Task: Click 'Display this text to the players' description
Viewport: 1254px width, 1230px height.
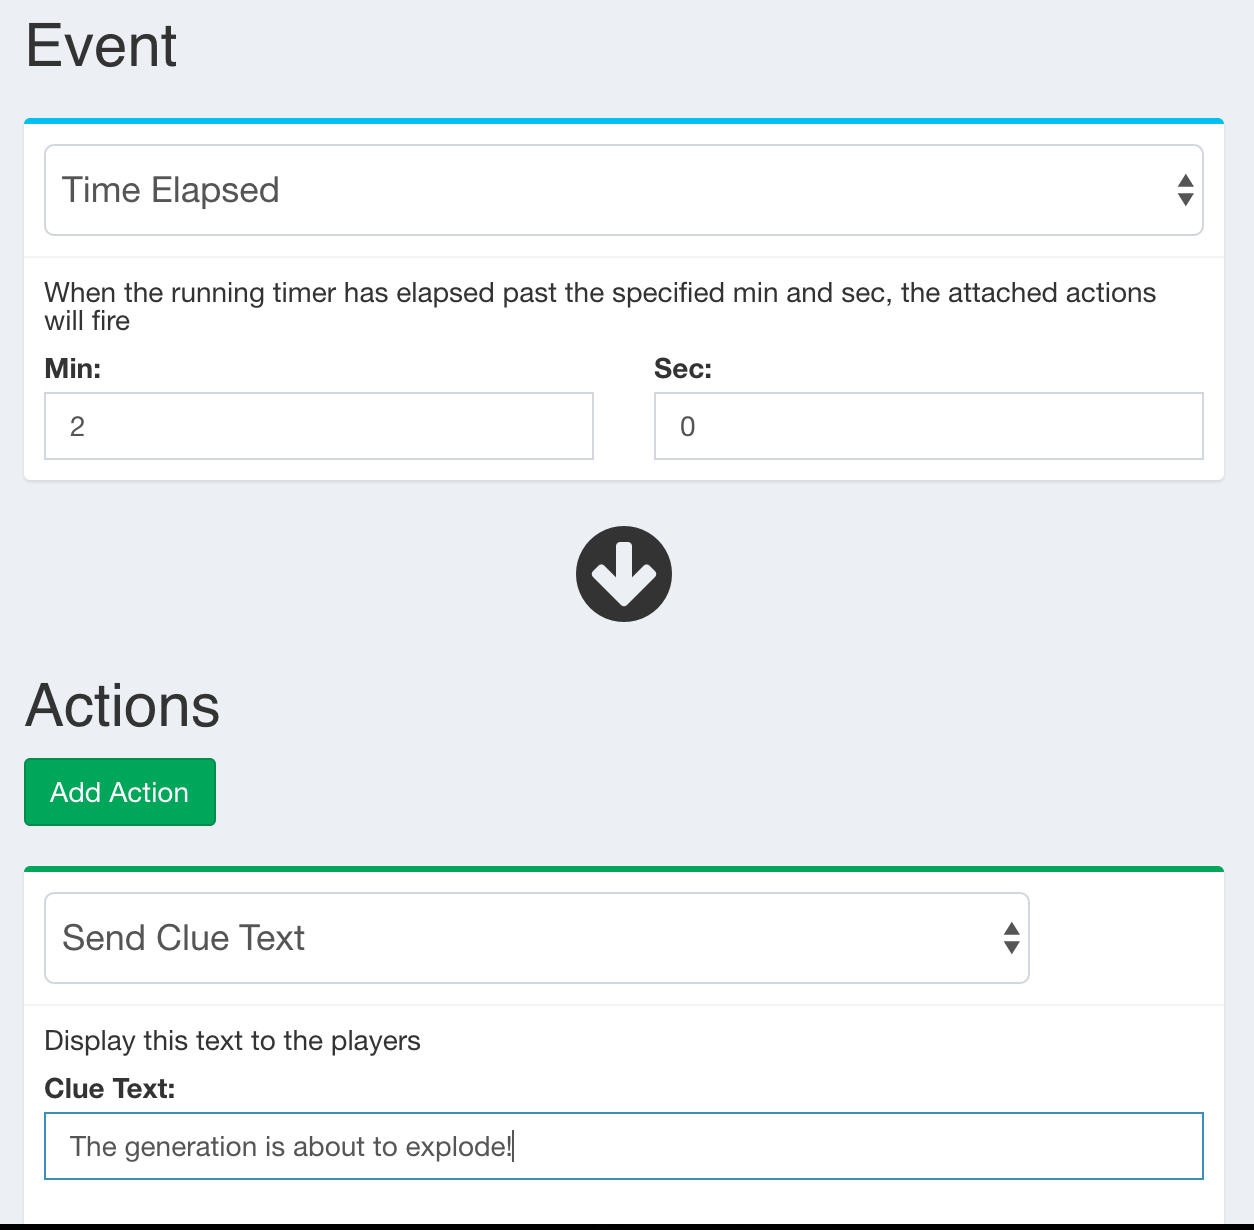Action: point(233,1041)
